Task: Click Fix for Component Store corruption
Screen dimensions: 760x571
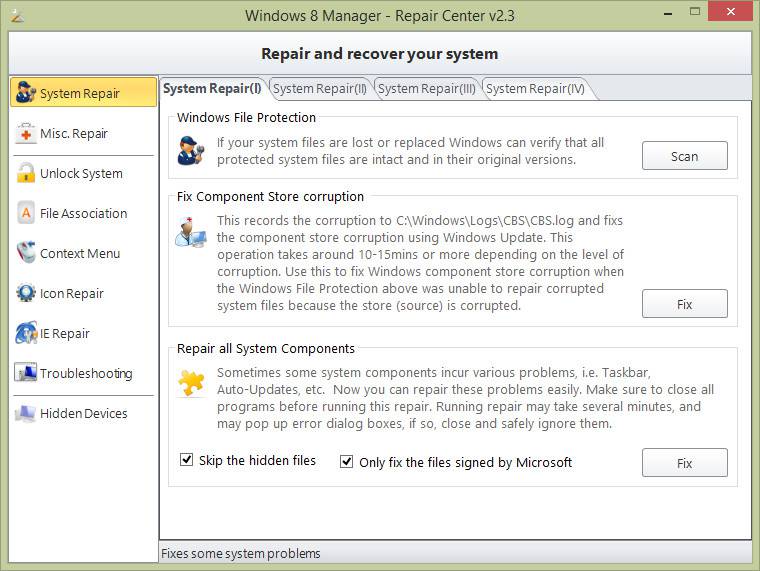Action: tap(684, 303)
